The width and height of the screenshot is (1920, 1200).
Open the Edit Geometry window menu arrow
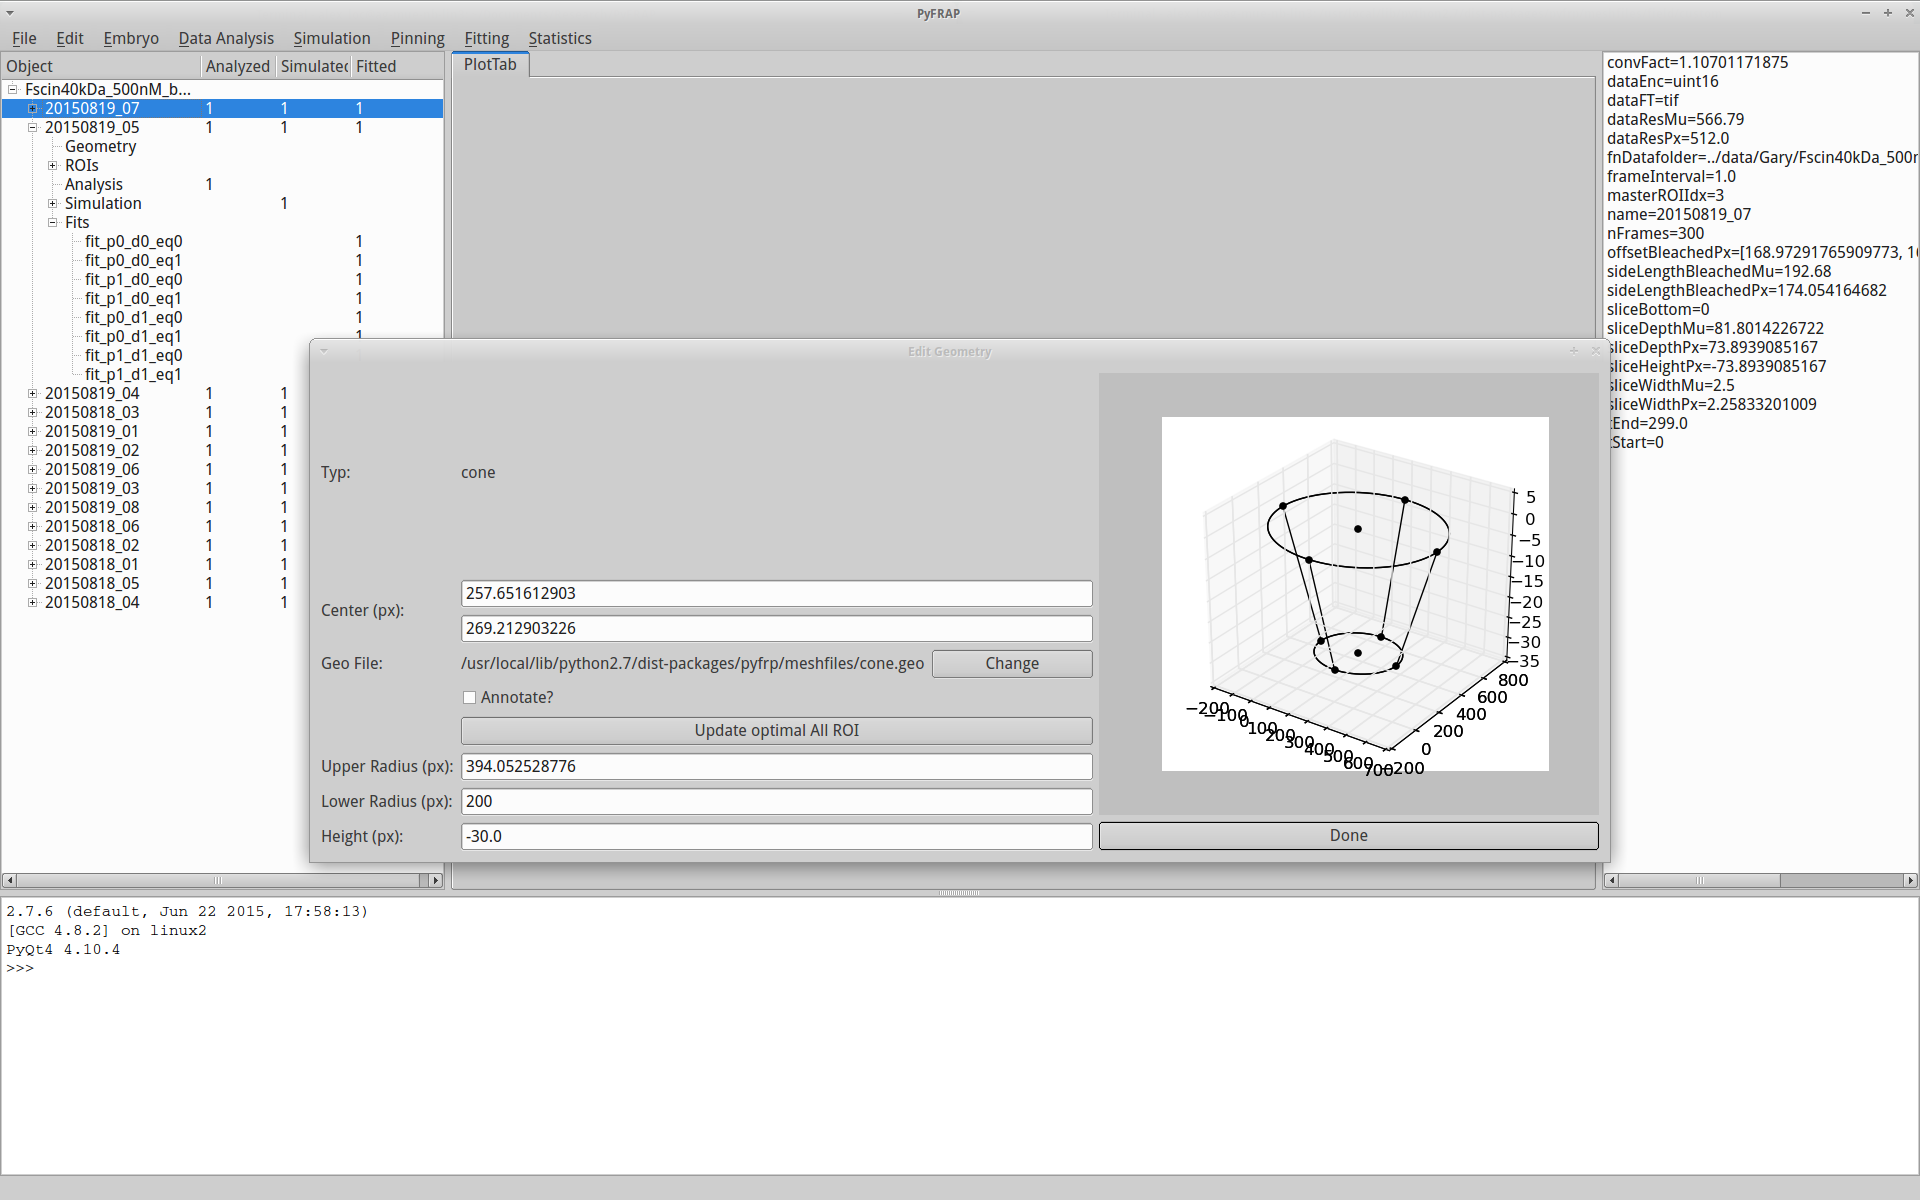tap(324, 351)
